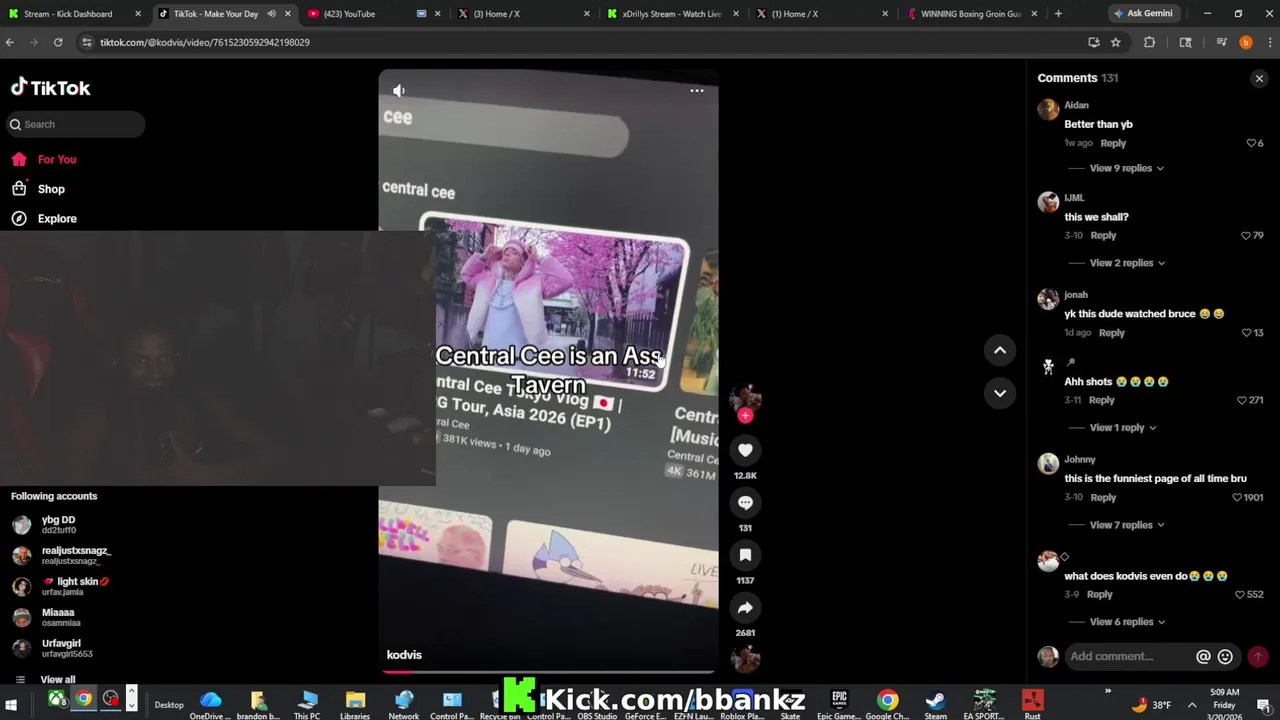Like Aidan's comment "Better than yb"
The image size is (1280, 720).
click(1251, 143)
